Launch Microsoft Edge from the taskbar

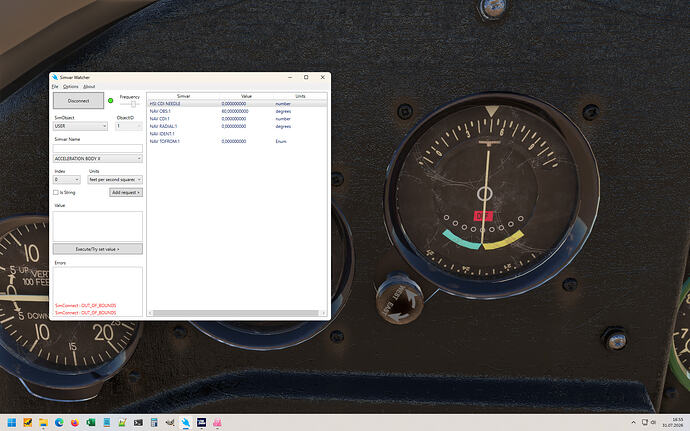[59, 423]
